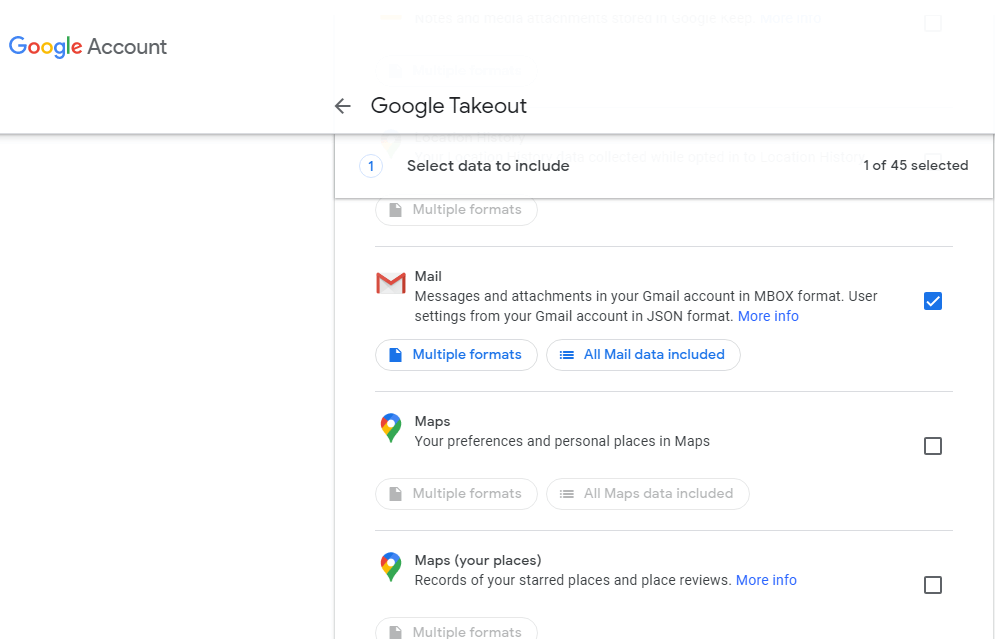Open the All Maps data included selector
995x639 pixels.
click(x=647, y=493)
